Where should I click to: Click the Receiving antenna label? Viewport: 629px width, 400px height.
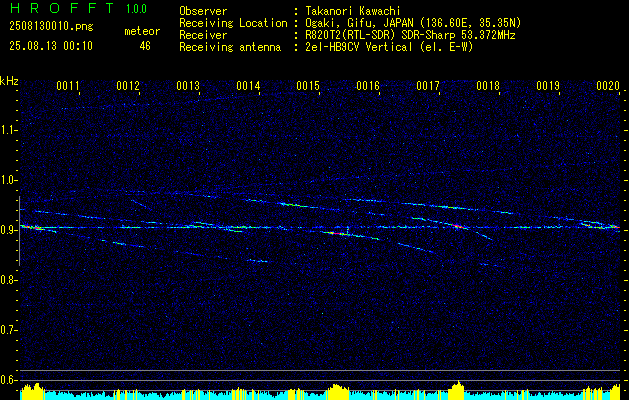pos(230,47)
